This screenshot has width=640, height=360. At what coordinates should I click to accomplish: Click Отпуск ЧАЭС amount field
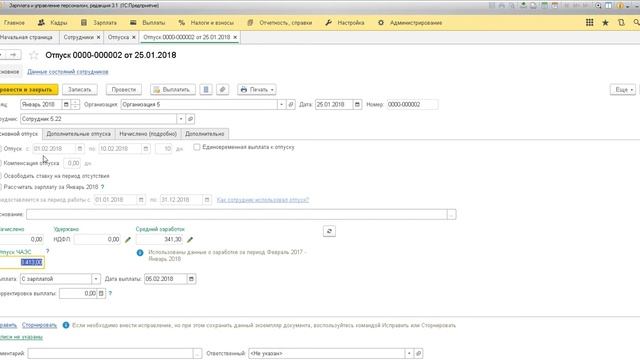point(22,262)
